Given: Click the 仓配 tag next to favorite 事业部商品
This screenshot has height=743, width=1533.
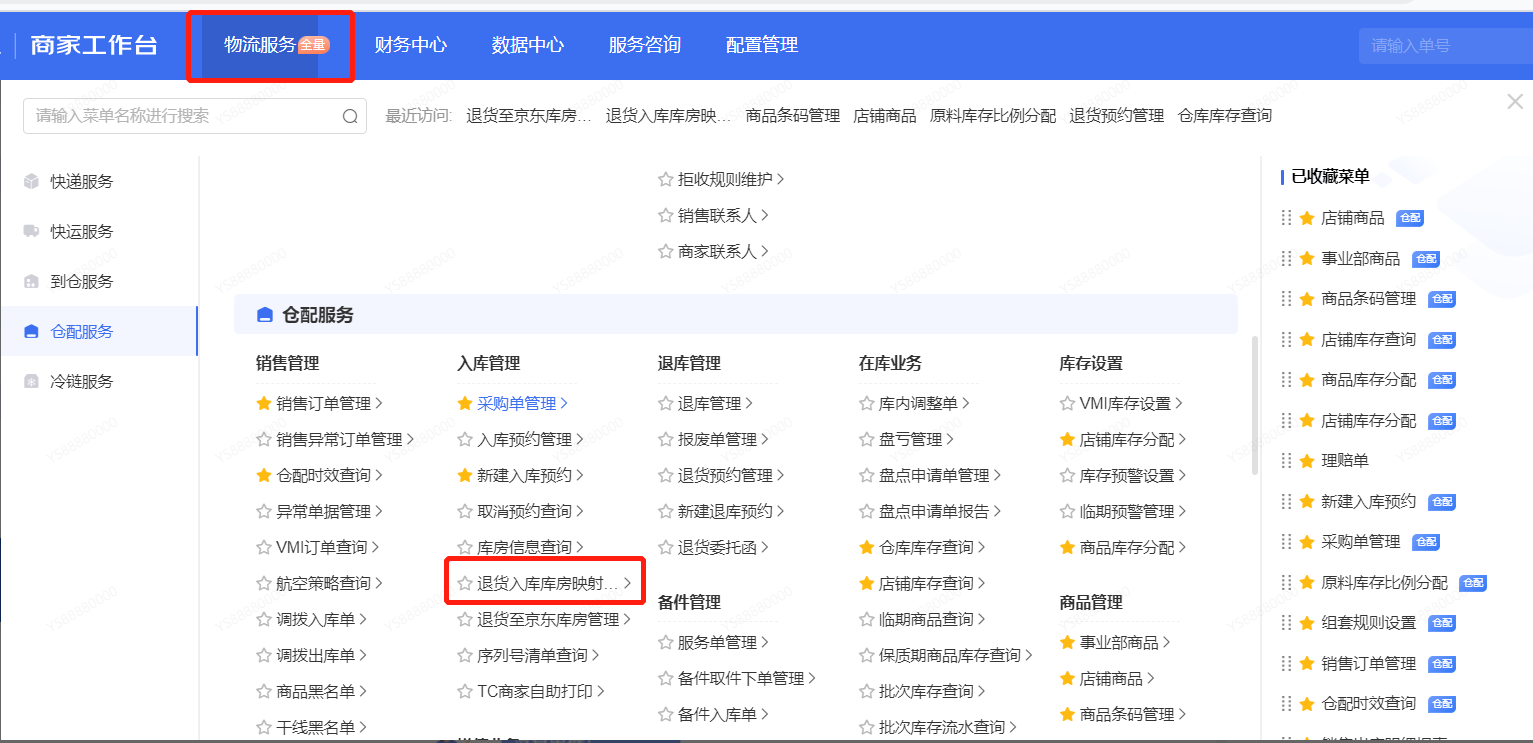Looking at the screenshot, I should click(x=1426, y=259).
